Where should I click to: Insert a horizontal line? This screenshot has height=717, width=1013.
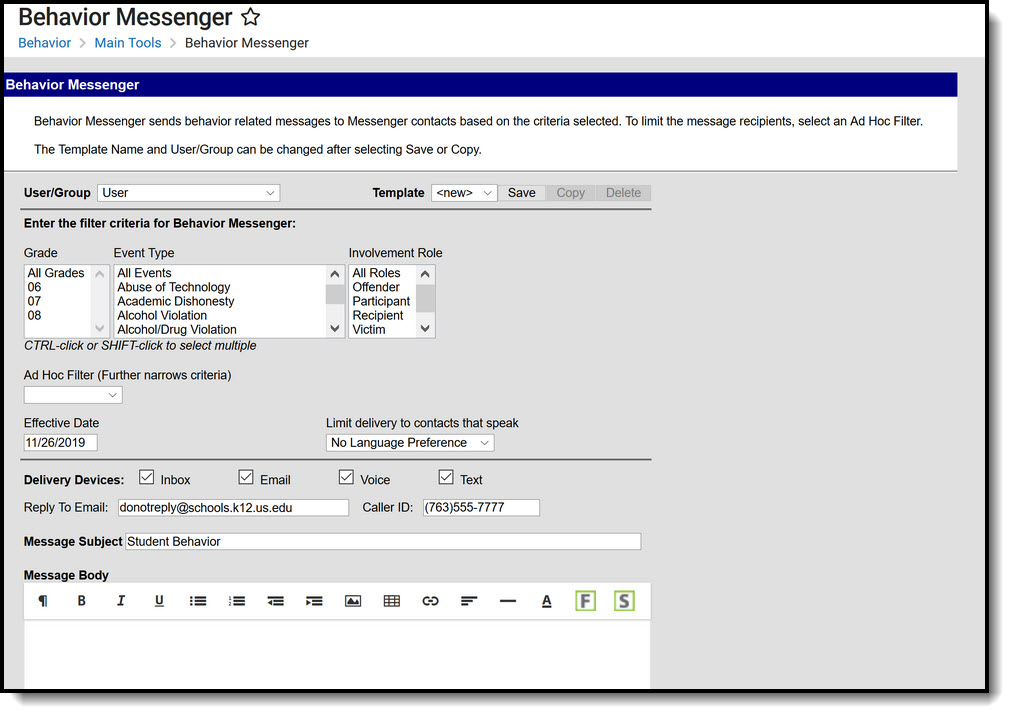click(x=508, y=601)
